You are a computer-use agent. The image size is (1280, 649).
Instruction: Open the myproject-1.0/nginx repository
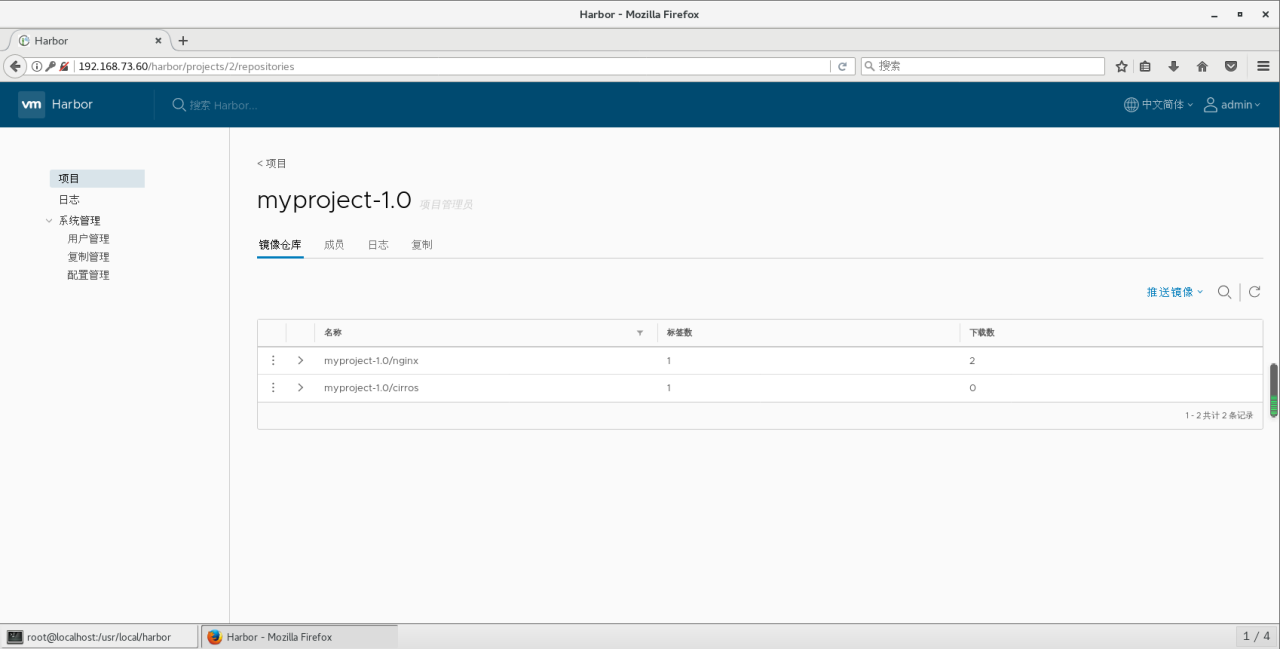point(371,360)
